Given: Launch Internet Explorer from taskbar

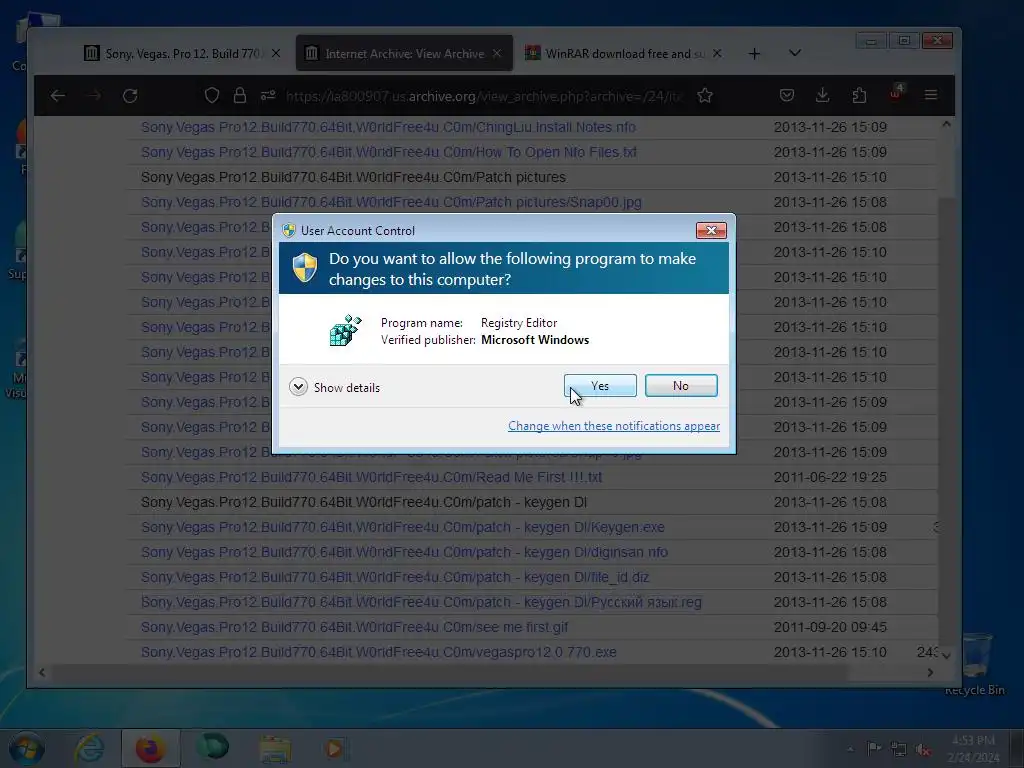Looking at the screenshot, I should [x=89, y=748].
